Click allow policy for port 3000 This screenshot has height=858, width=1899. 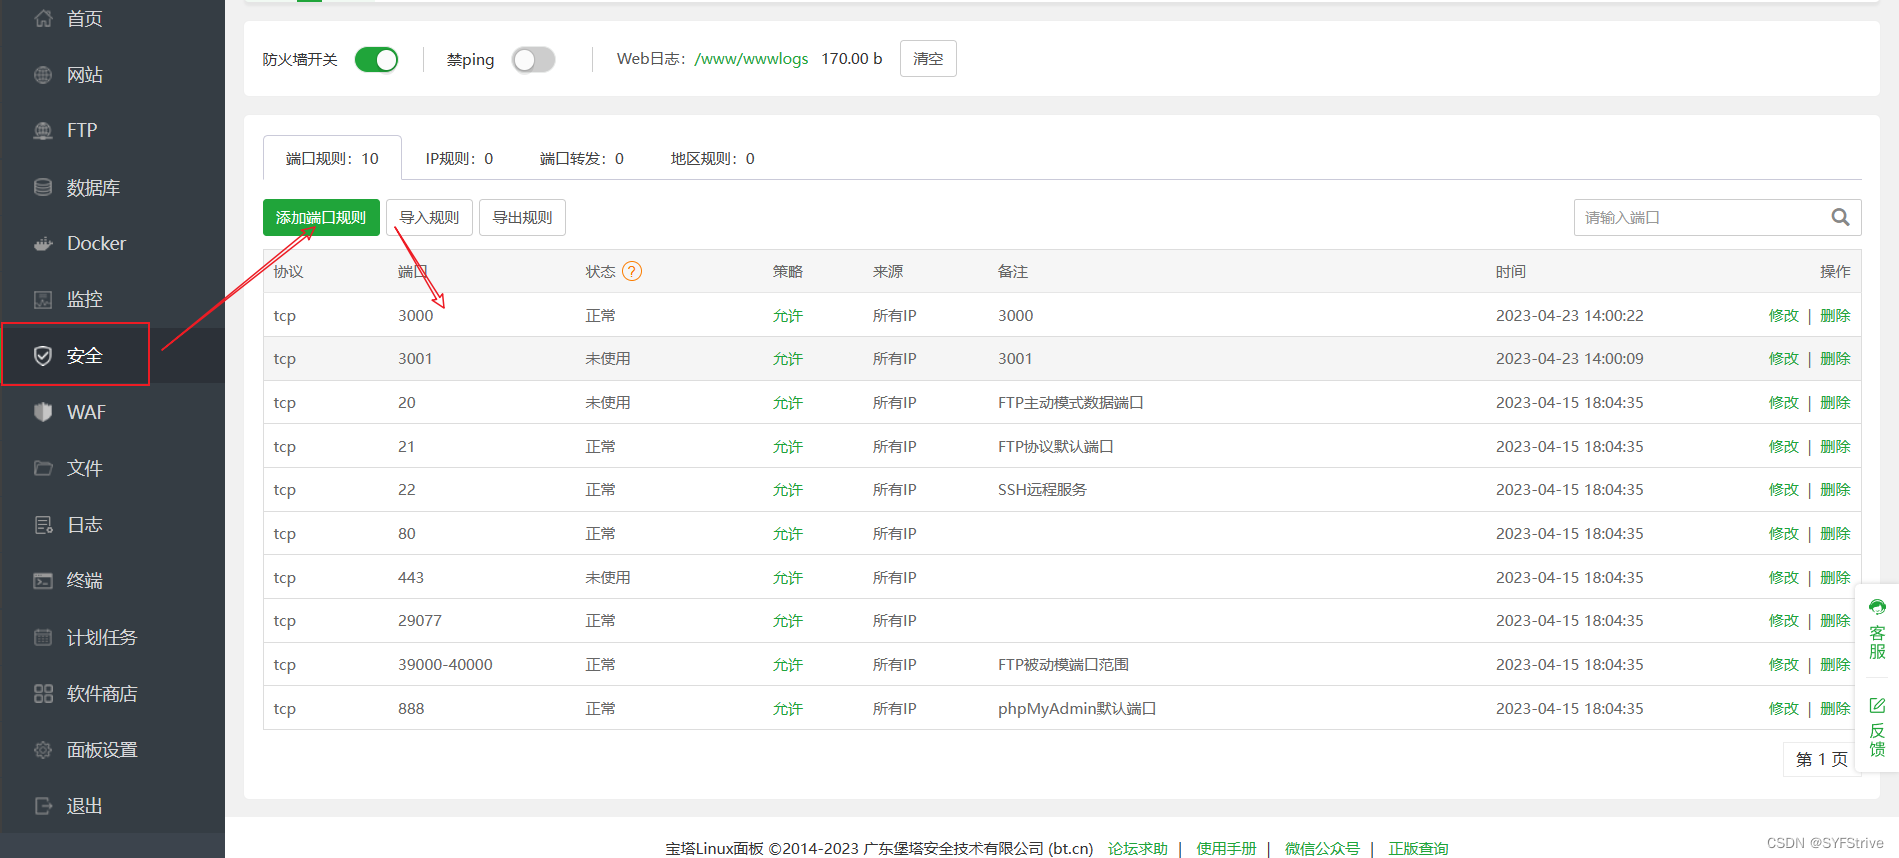tap(787, 315)
